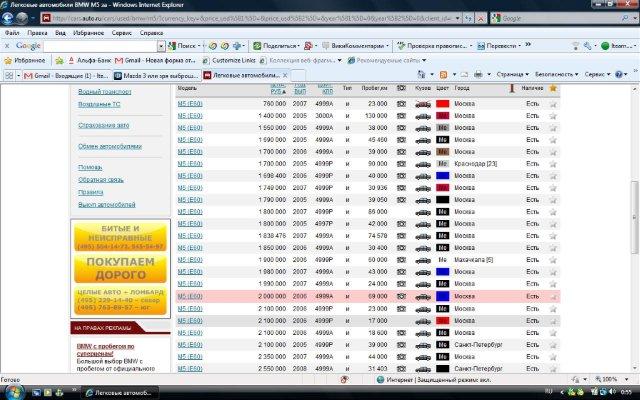Toggle the favorite star in the Махачкала row
This screenshot has width=640, height=400.
553,261
